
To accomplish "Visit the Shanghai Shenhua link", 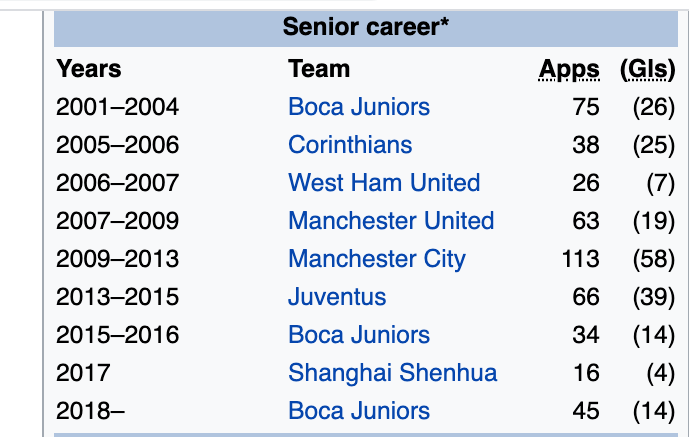I will 392,373.
